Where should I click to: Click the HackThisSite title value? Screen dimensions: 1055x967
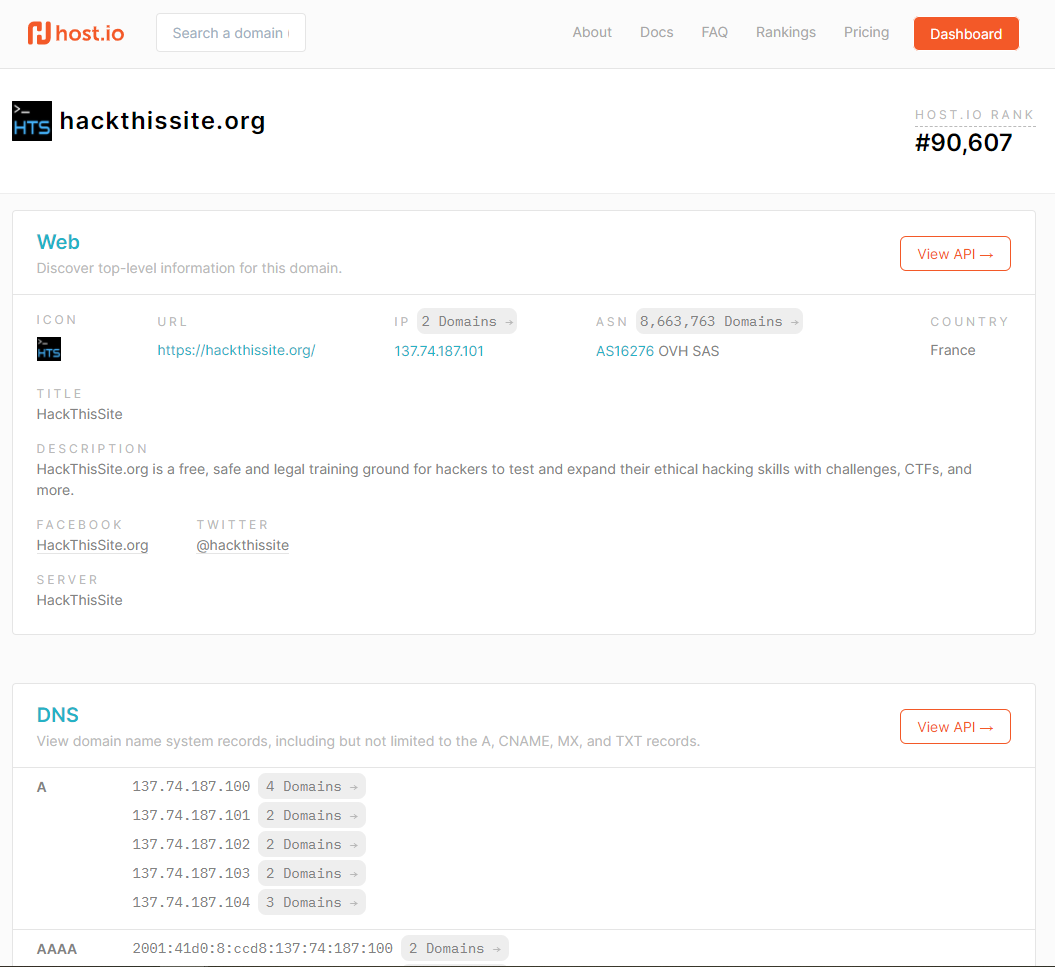point(79,415)
